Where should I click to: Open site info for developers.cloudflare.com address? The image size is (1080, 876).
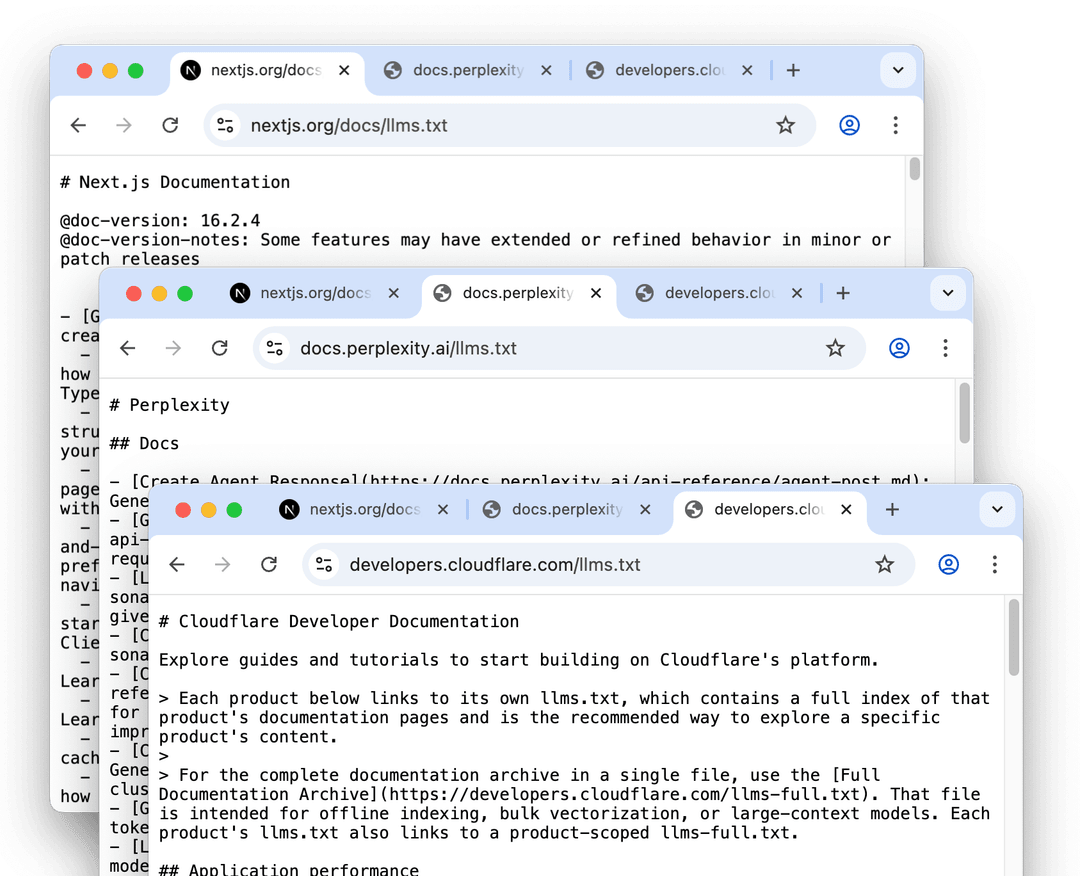click(324, 565)
